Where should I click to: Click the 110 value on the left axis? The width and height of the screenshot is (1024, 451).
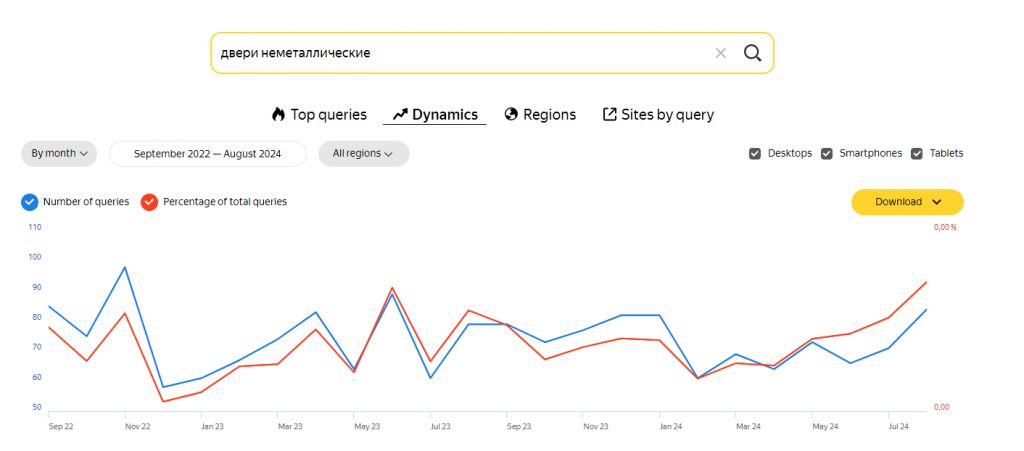click(35, 227)
